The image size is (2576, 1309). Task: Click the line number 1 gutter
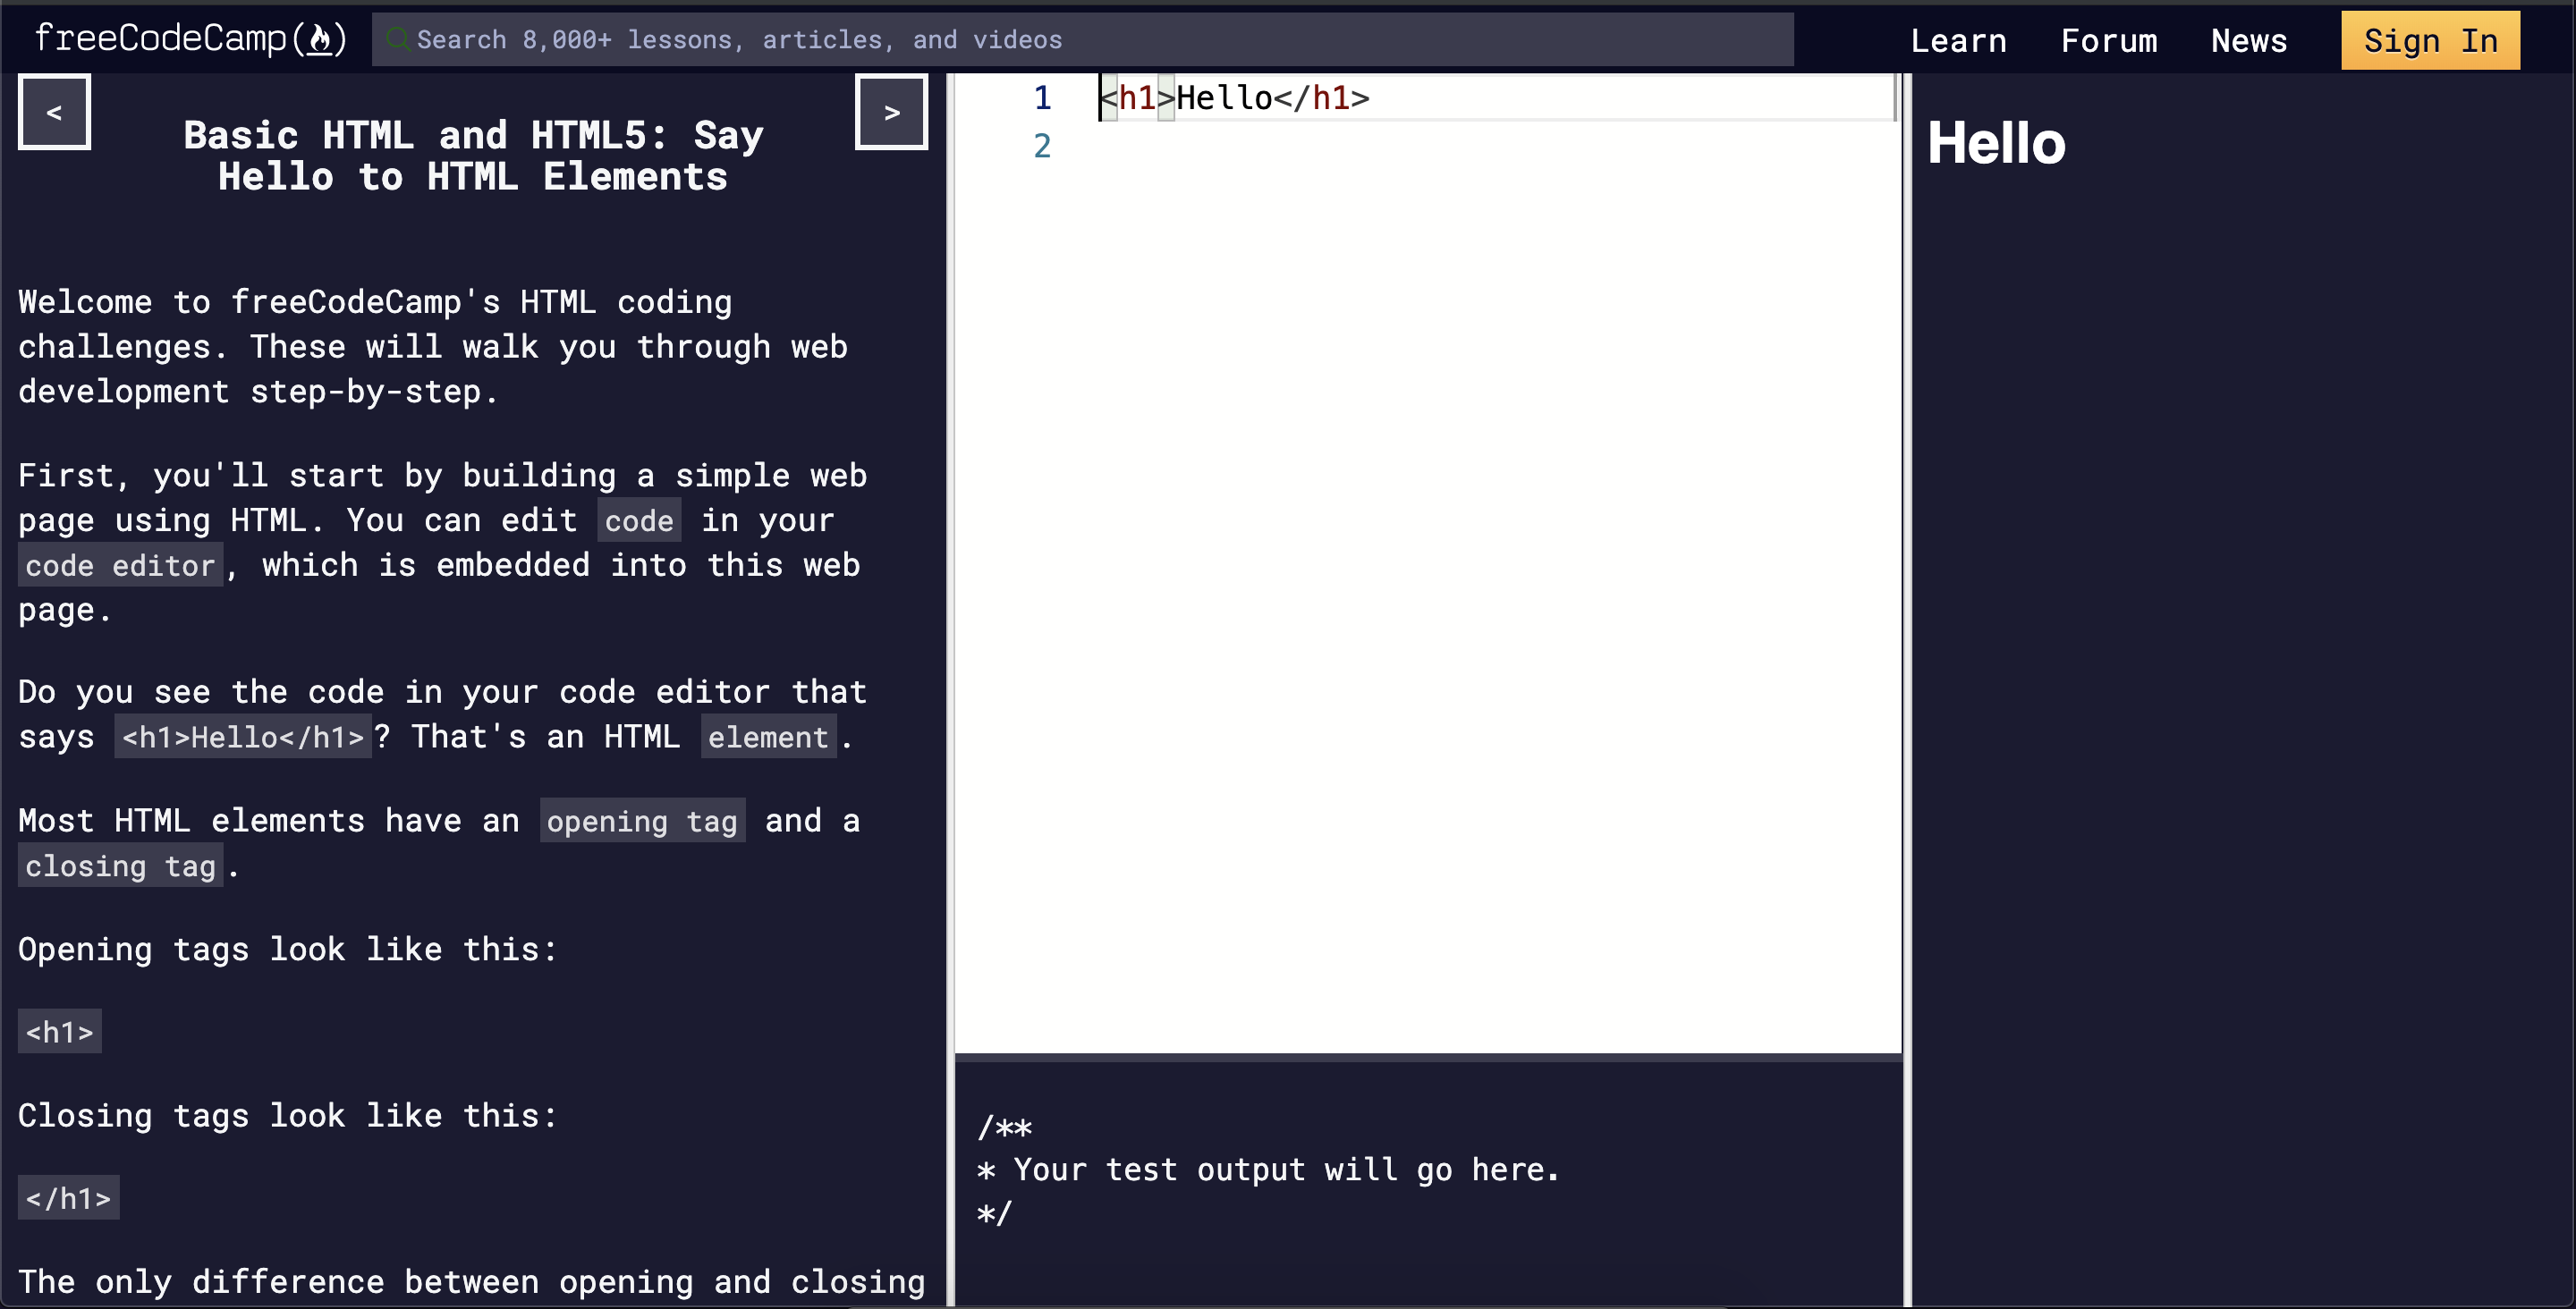(x=1042, y=98)
